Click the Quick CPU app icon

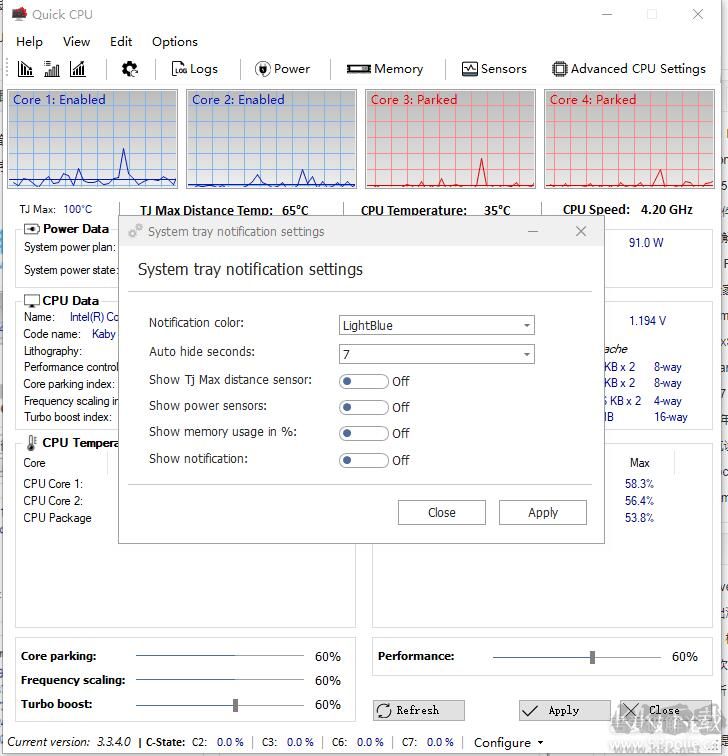19,14
